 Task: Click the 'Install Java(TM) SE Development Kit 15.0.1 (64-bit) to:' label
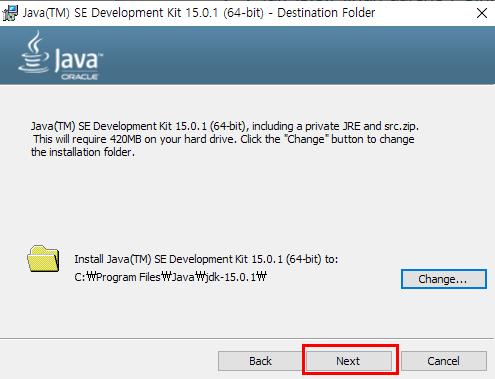pos(206,259)
